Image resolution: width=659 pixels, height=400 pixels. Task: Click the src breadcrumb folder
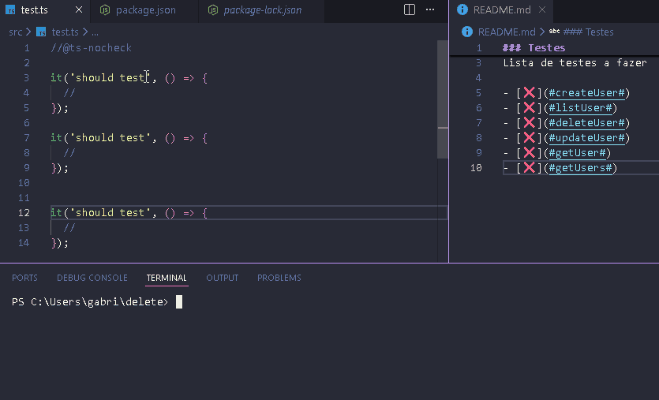(x=15, y=31)
